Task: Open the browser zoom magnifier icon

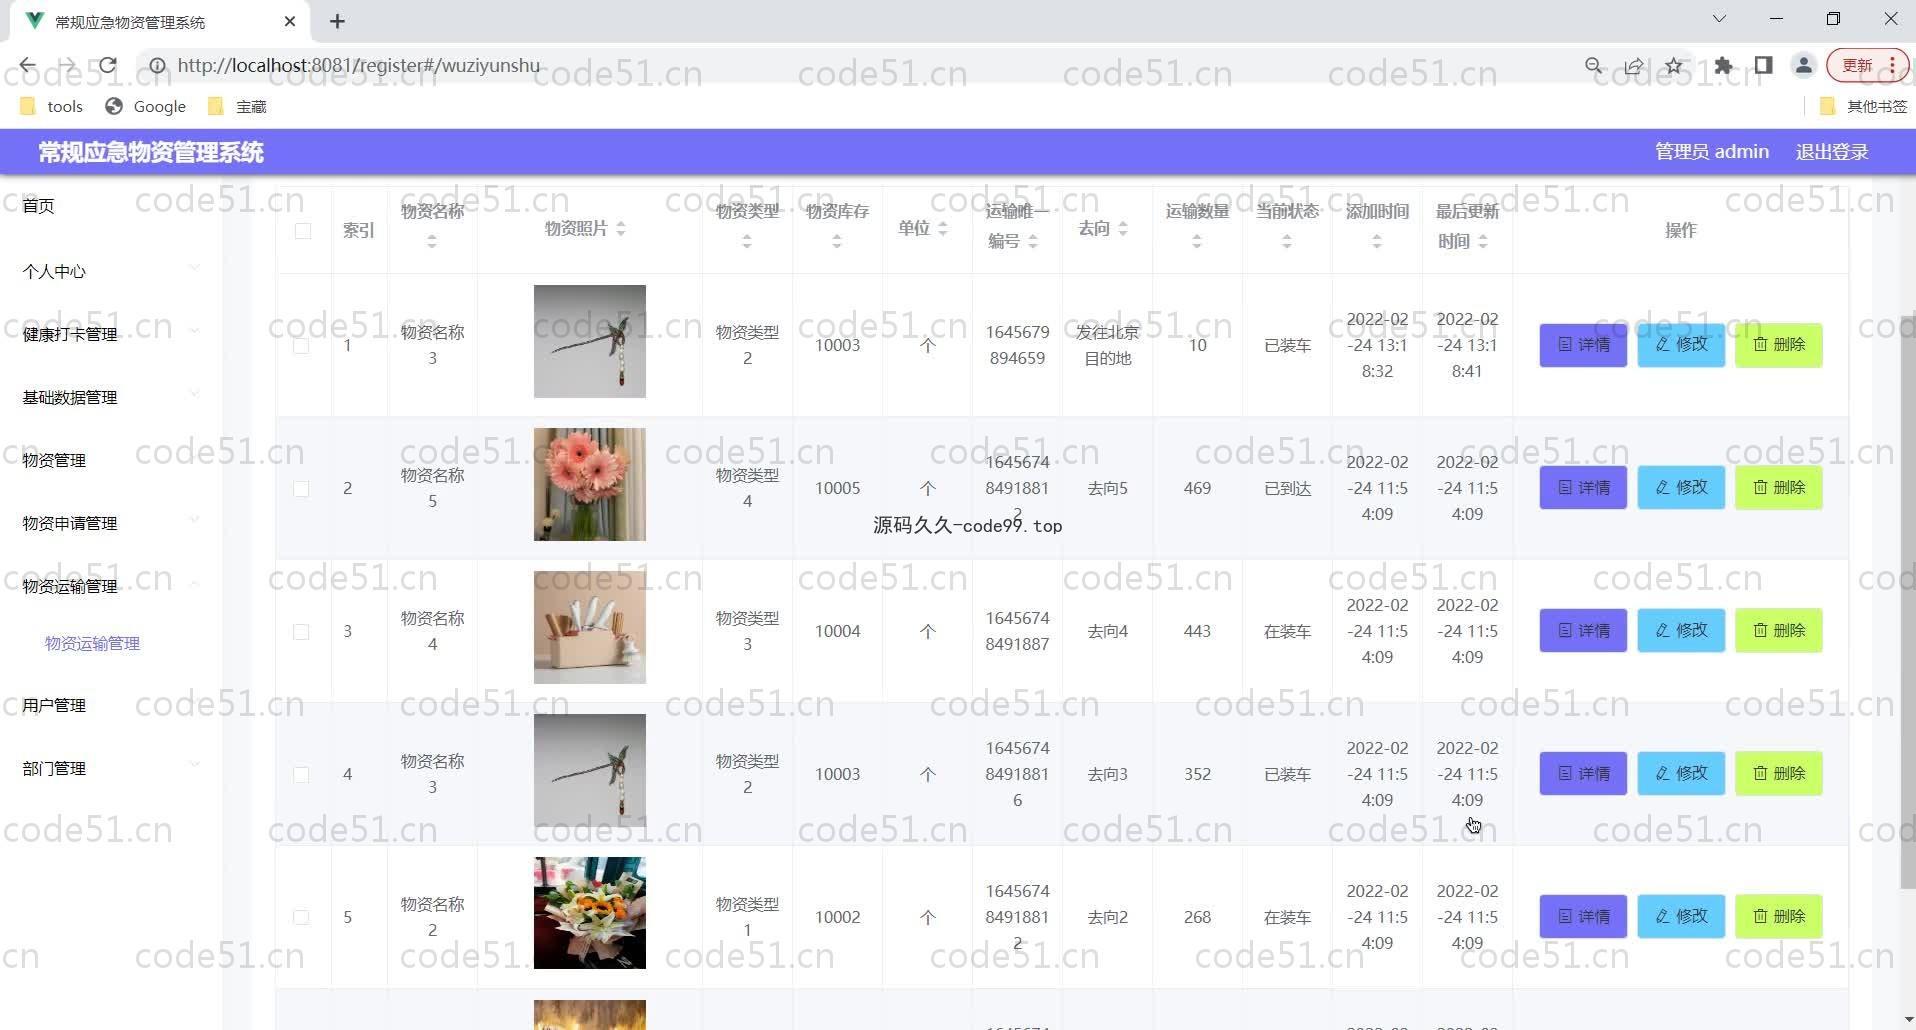Action: 1594,66
